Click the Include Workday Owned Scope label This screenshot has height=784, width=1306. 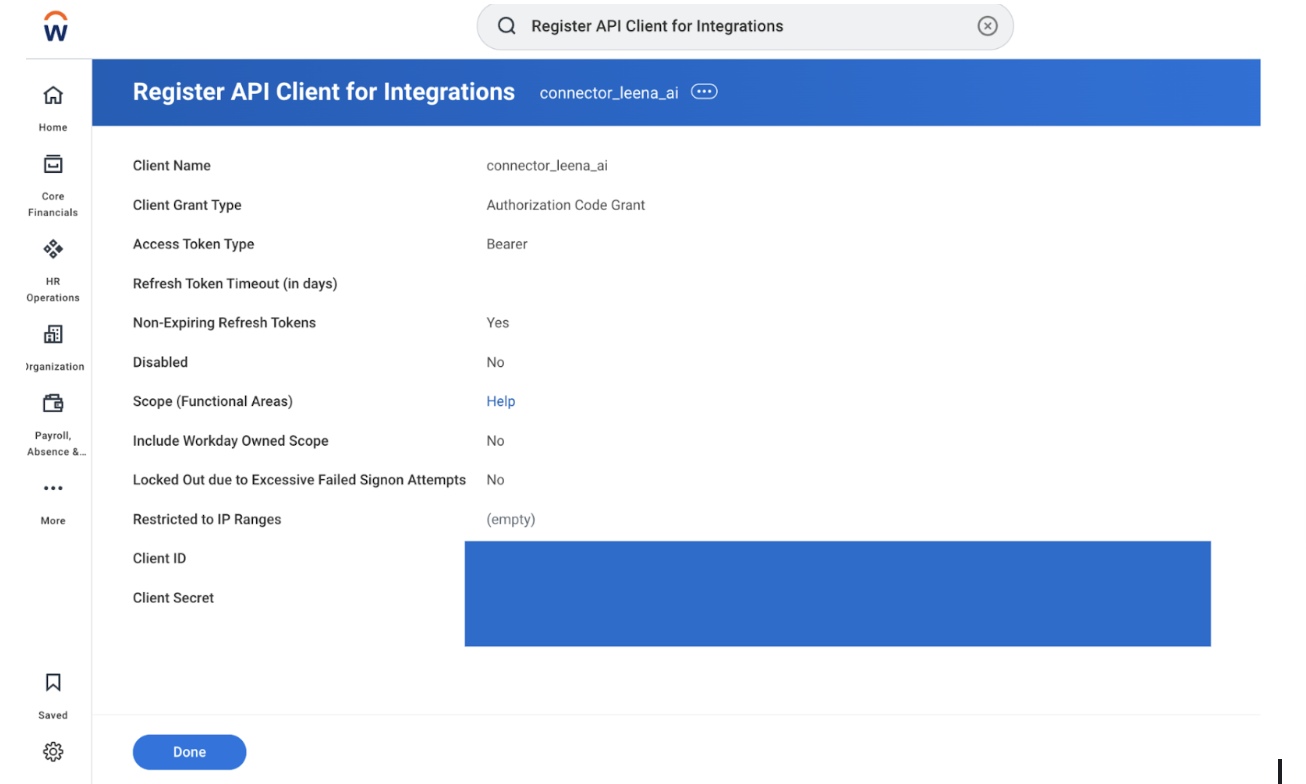click(231, 441)
